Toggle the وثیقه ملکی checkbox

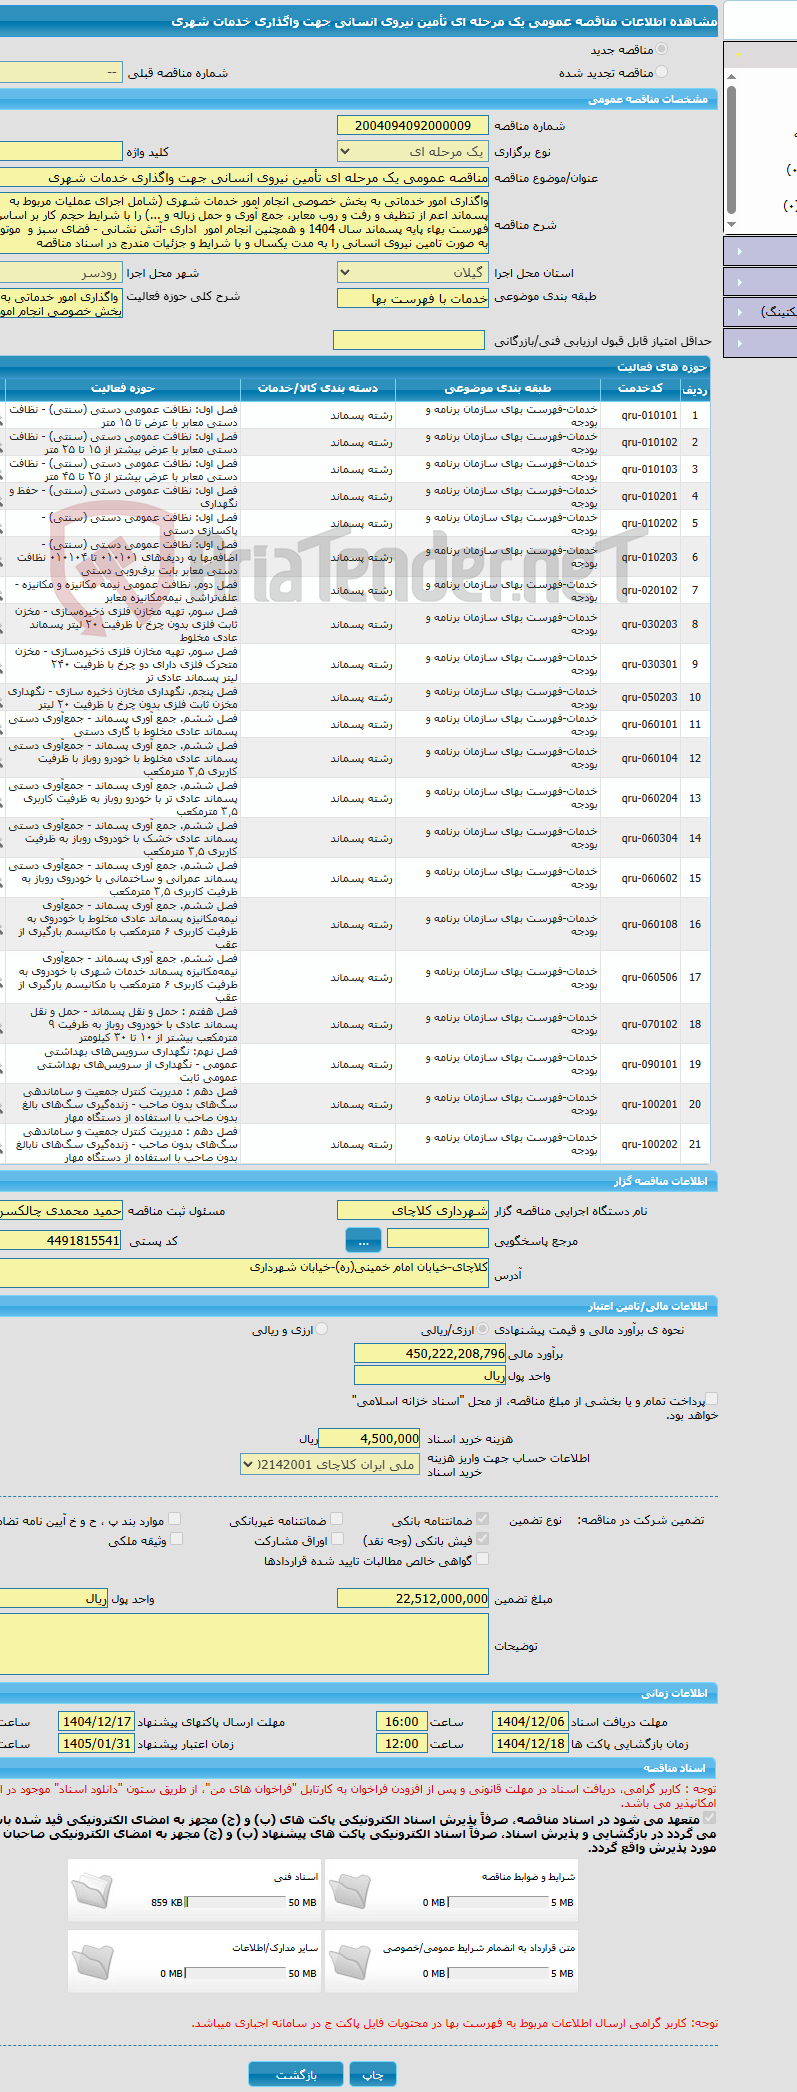(176, 1540)
